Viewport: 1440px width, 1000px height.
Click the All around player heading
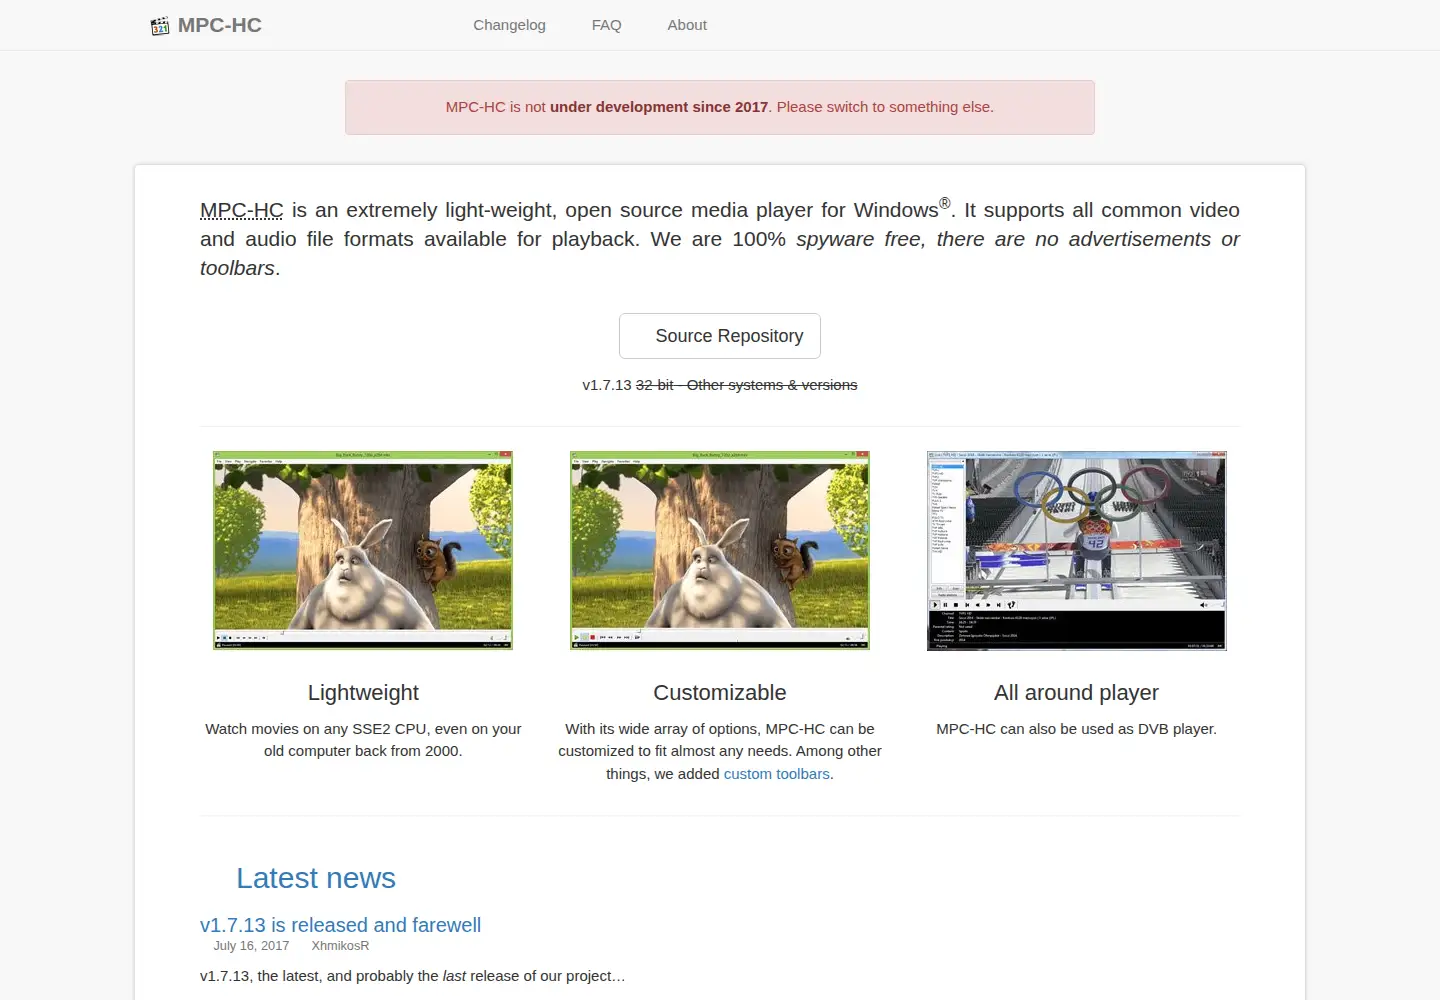coord(1076,693)
